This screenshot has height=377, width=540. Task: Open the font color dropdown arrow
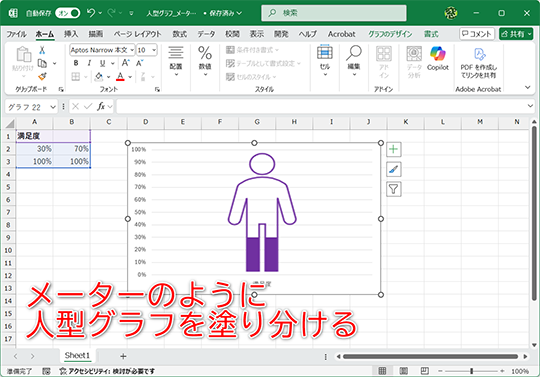click(130, 77)
